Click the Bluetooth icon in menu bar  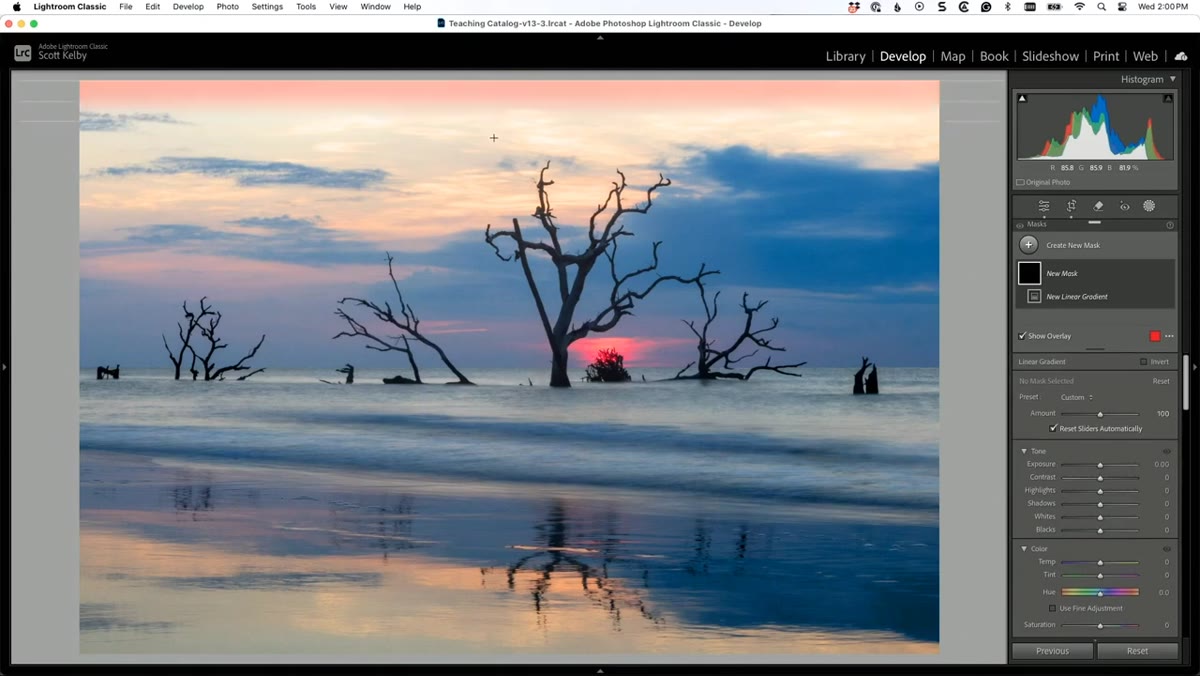click(x=1007, y=7)
